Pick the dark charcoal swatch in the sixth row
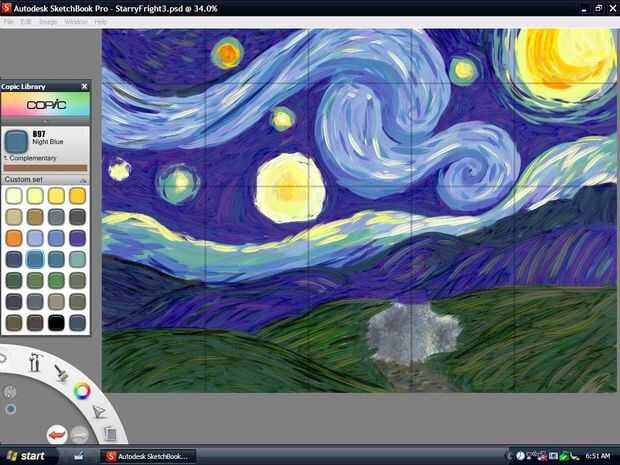The width and height of the screenshot is (620, 465). point(14,302)
